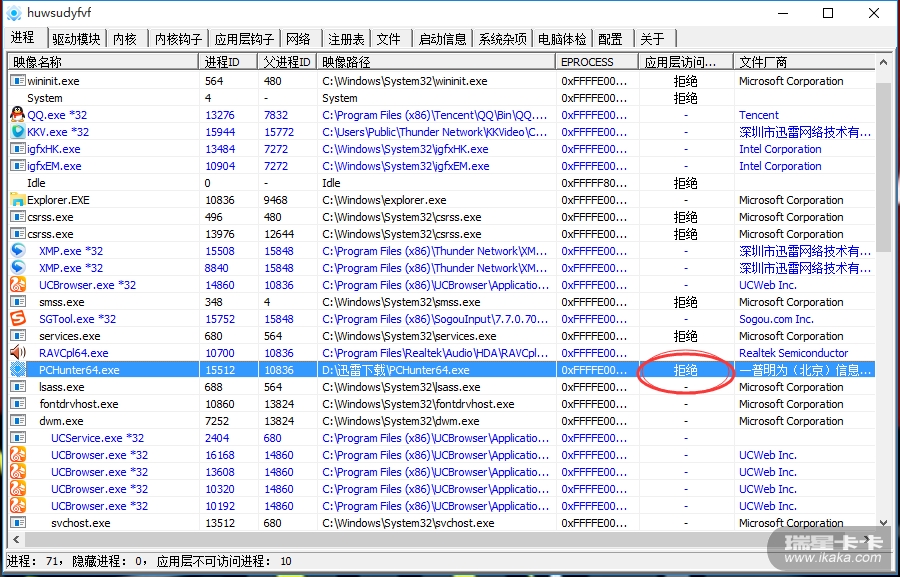Select the csrss.exe row with PID 496

(441, 217)
